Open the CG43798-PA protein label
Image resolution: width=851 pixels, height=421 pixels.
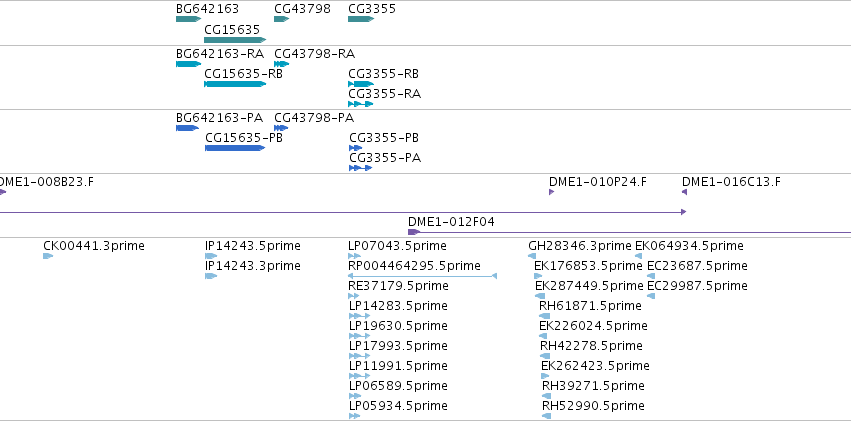pos(314,118)
